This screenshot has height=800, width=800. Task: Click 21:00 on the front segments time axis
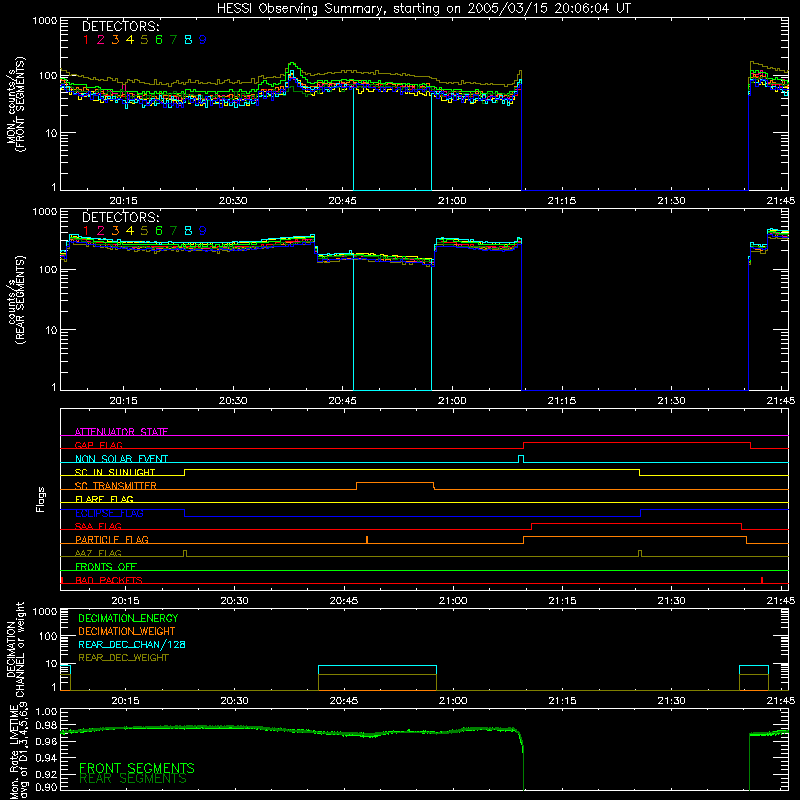[x=452, y=201]
